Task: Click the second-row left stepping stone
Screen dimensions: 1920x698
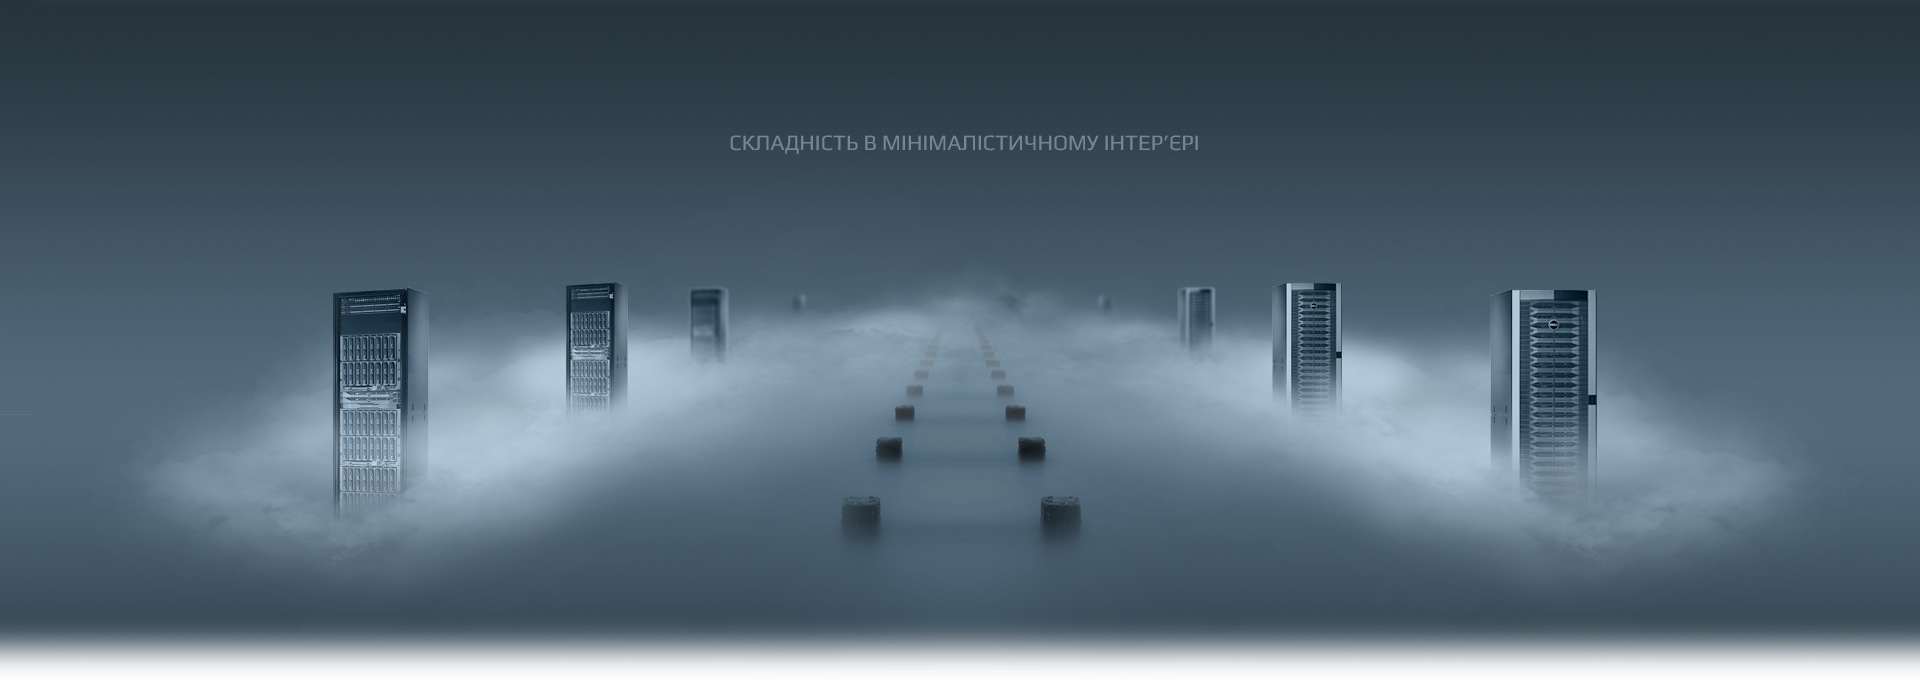Action: pyautogui.click(x=889, y=448)
